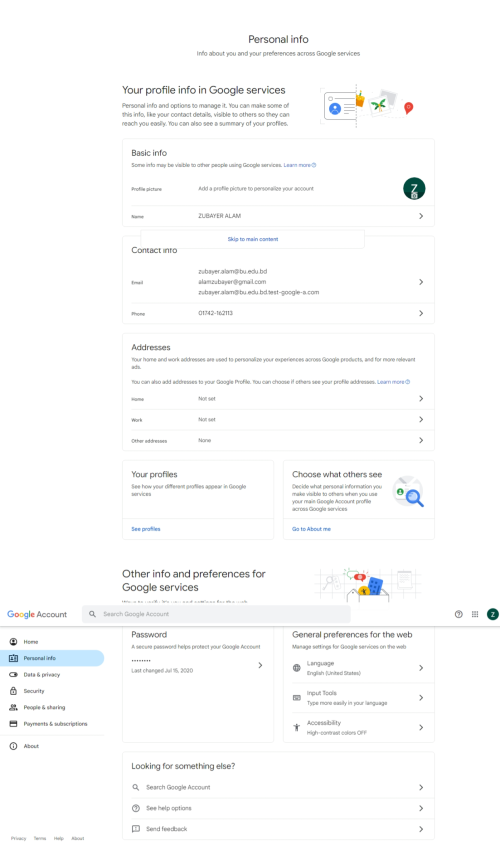Click the Security lock icon in sidebar
Viewport: 500px width, 847px height.
click(x=13, y=691)
